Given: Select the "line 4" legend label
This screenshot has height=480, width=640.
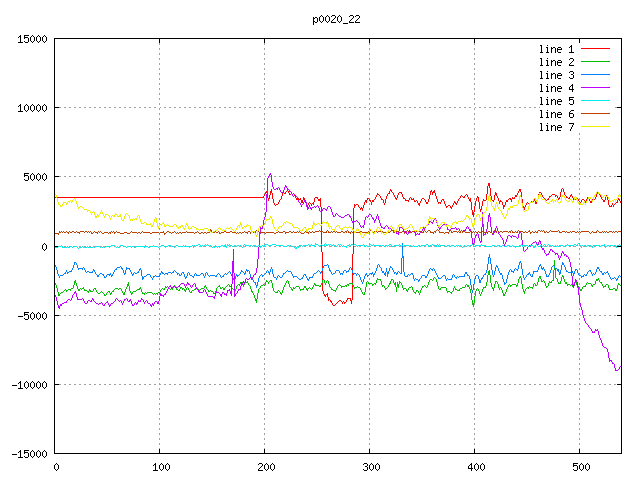Looking at the screenshot, I should point(557,88).
